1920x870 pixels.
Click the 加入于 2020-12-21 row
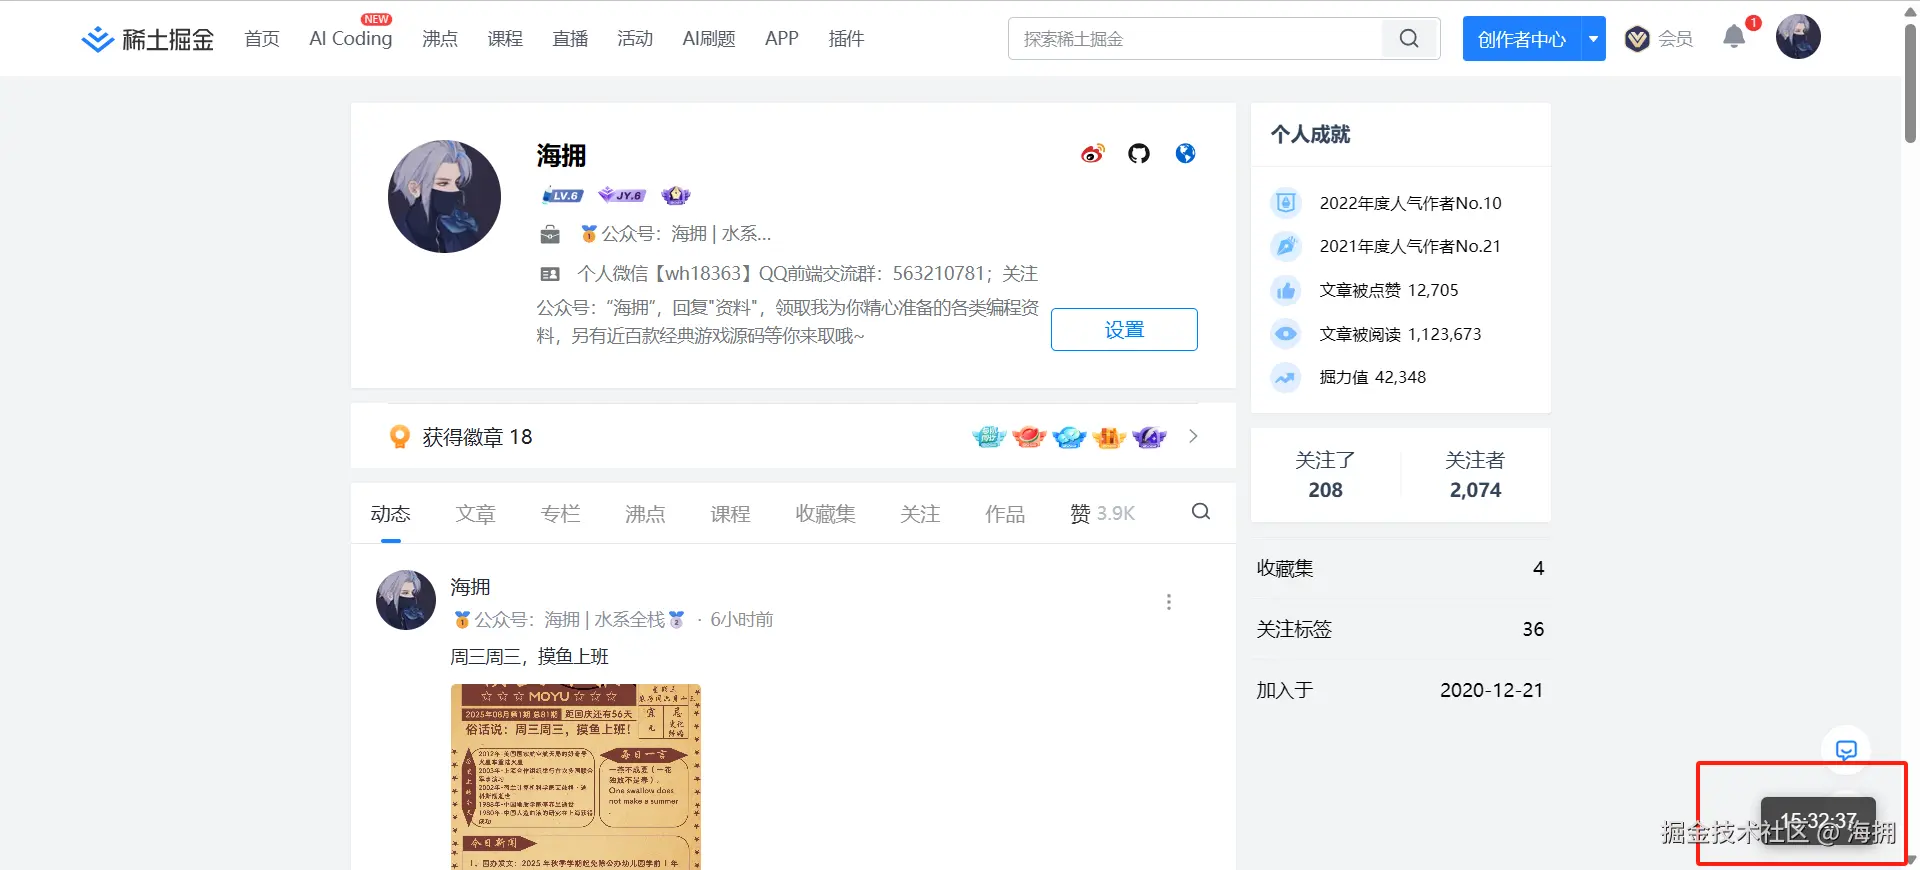pos(1400,690)
